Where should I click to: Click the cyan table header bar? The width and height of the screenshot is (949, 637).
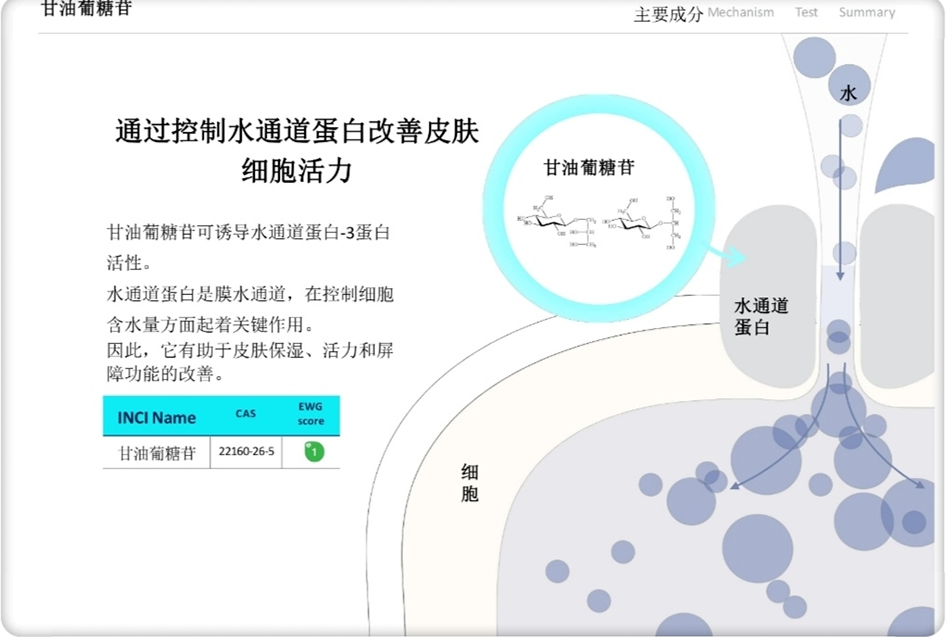tap(220, 415)
